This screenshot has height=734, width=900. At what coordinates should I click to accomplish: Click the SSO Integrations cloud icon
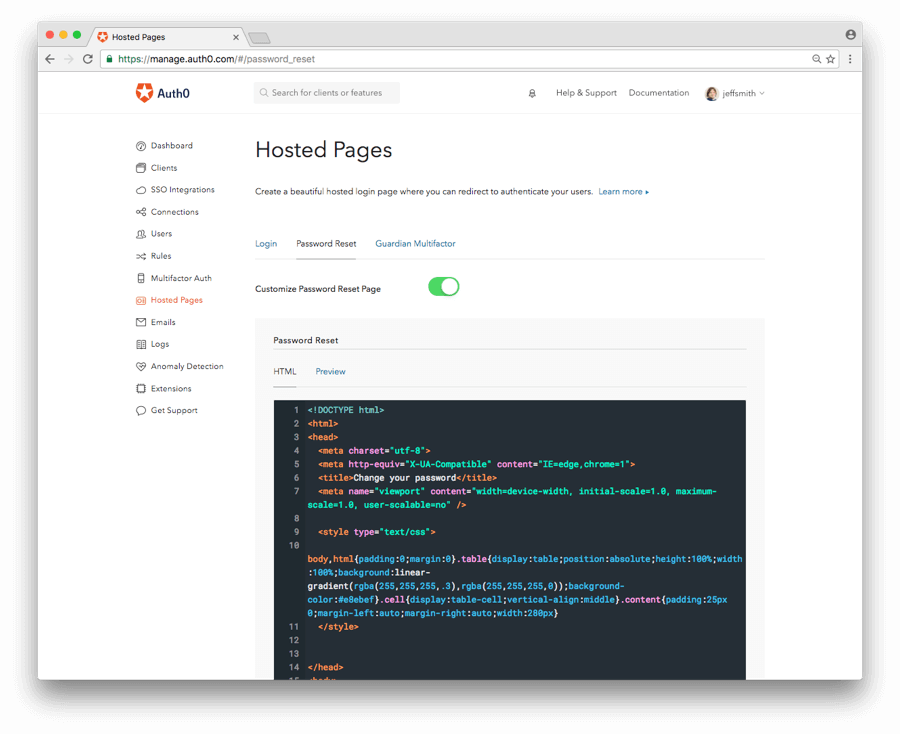tap(141, 190)
